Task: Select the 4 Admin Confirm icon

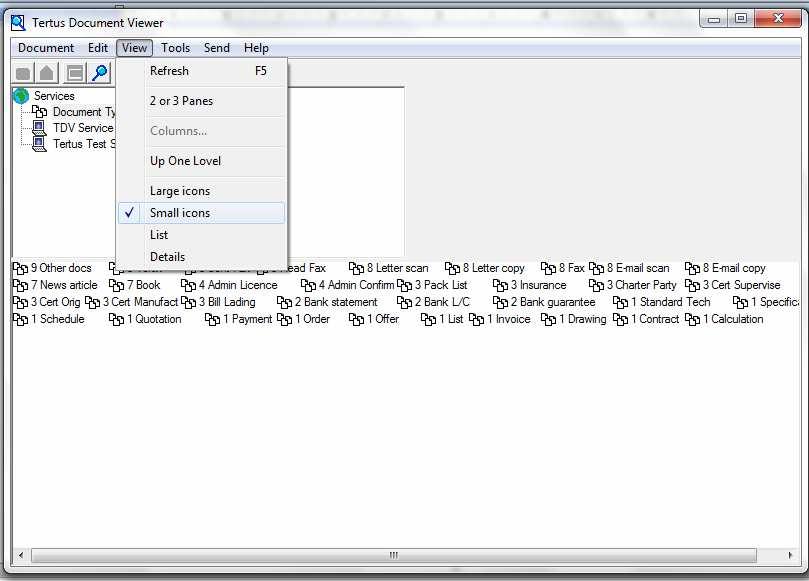Action: tap(309, 285)
